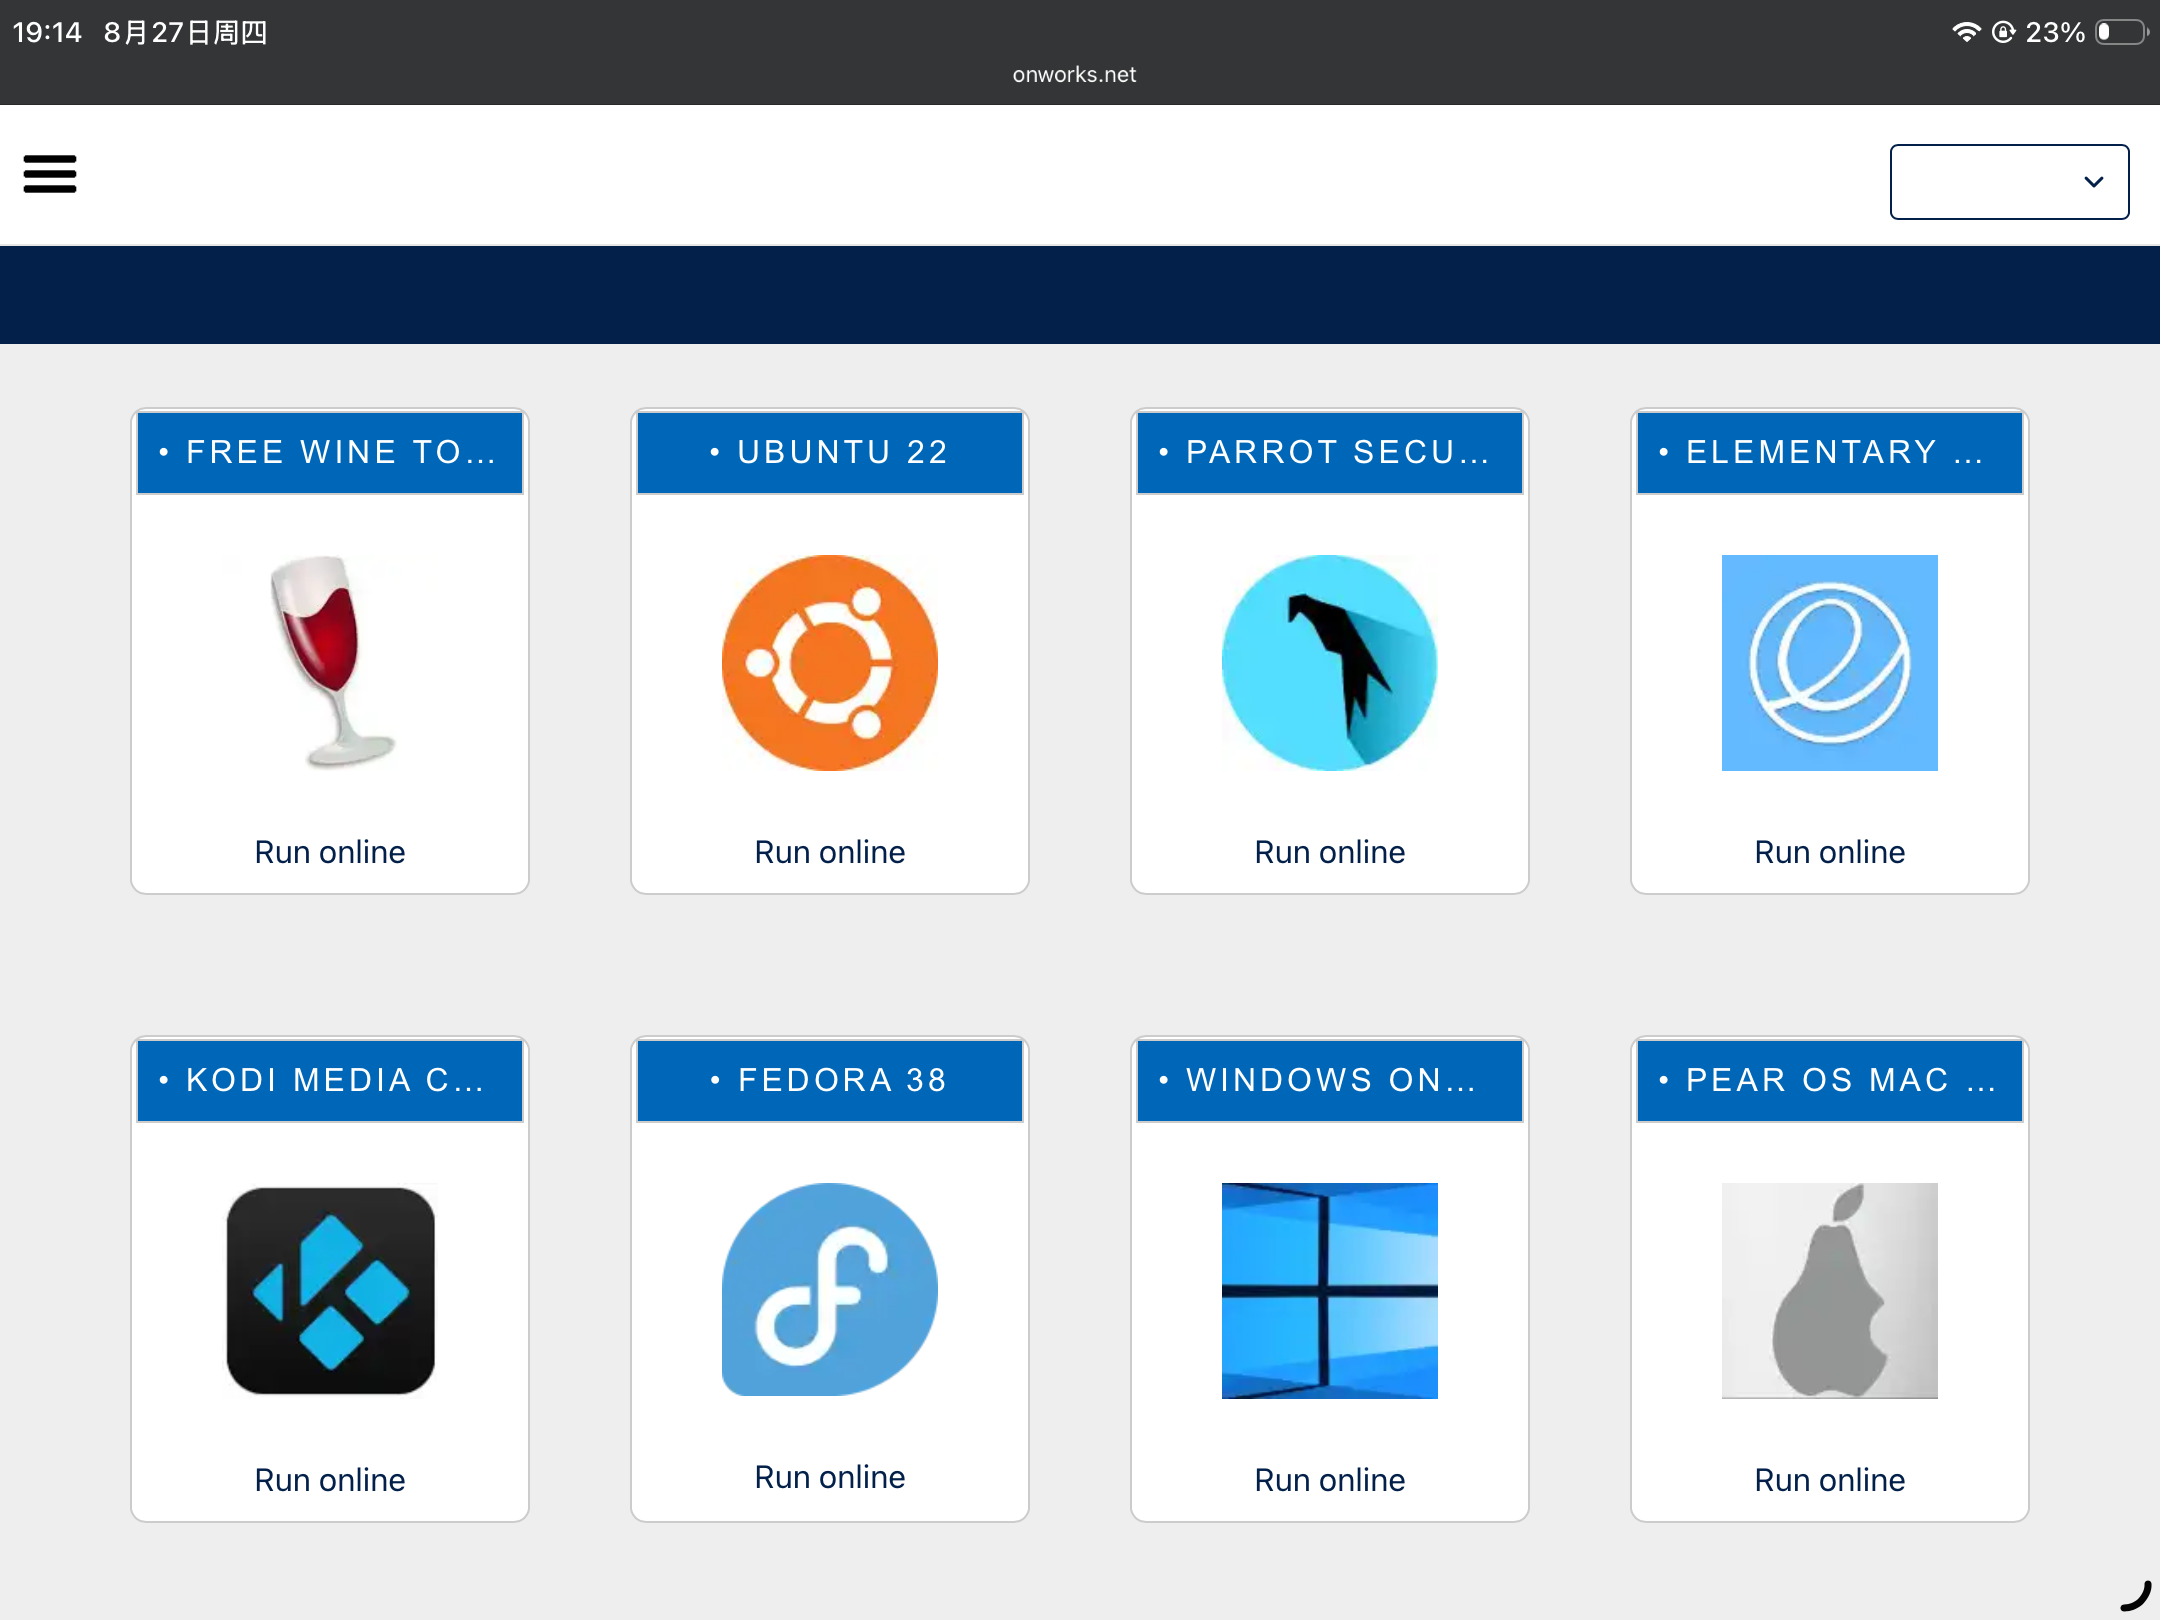Click the Kodi media center logo
Image resolution: width=2160 pixels, height=1620 pixels.
[x=330, y=1290]
